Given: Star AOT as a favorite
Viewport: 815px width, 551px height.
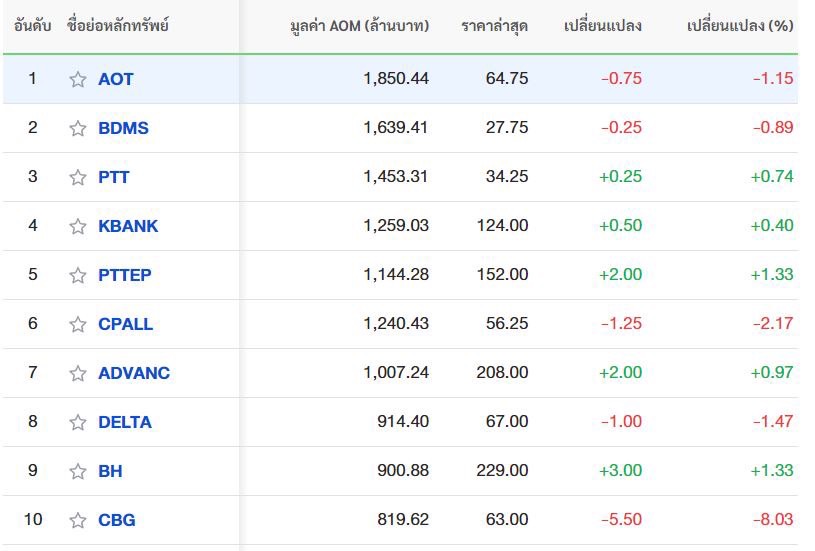Looking at the screenshot, I should point(78,80).
